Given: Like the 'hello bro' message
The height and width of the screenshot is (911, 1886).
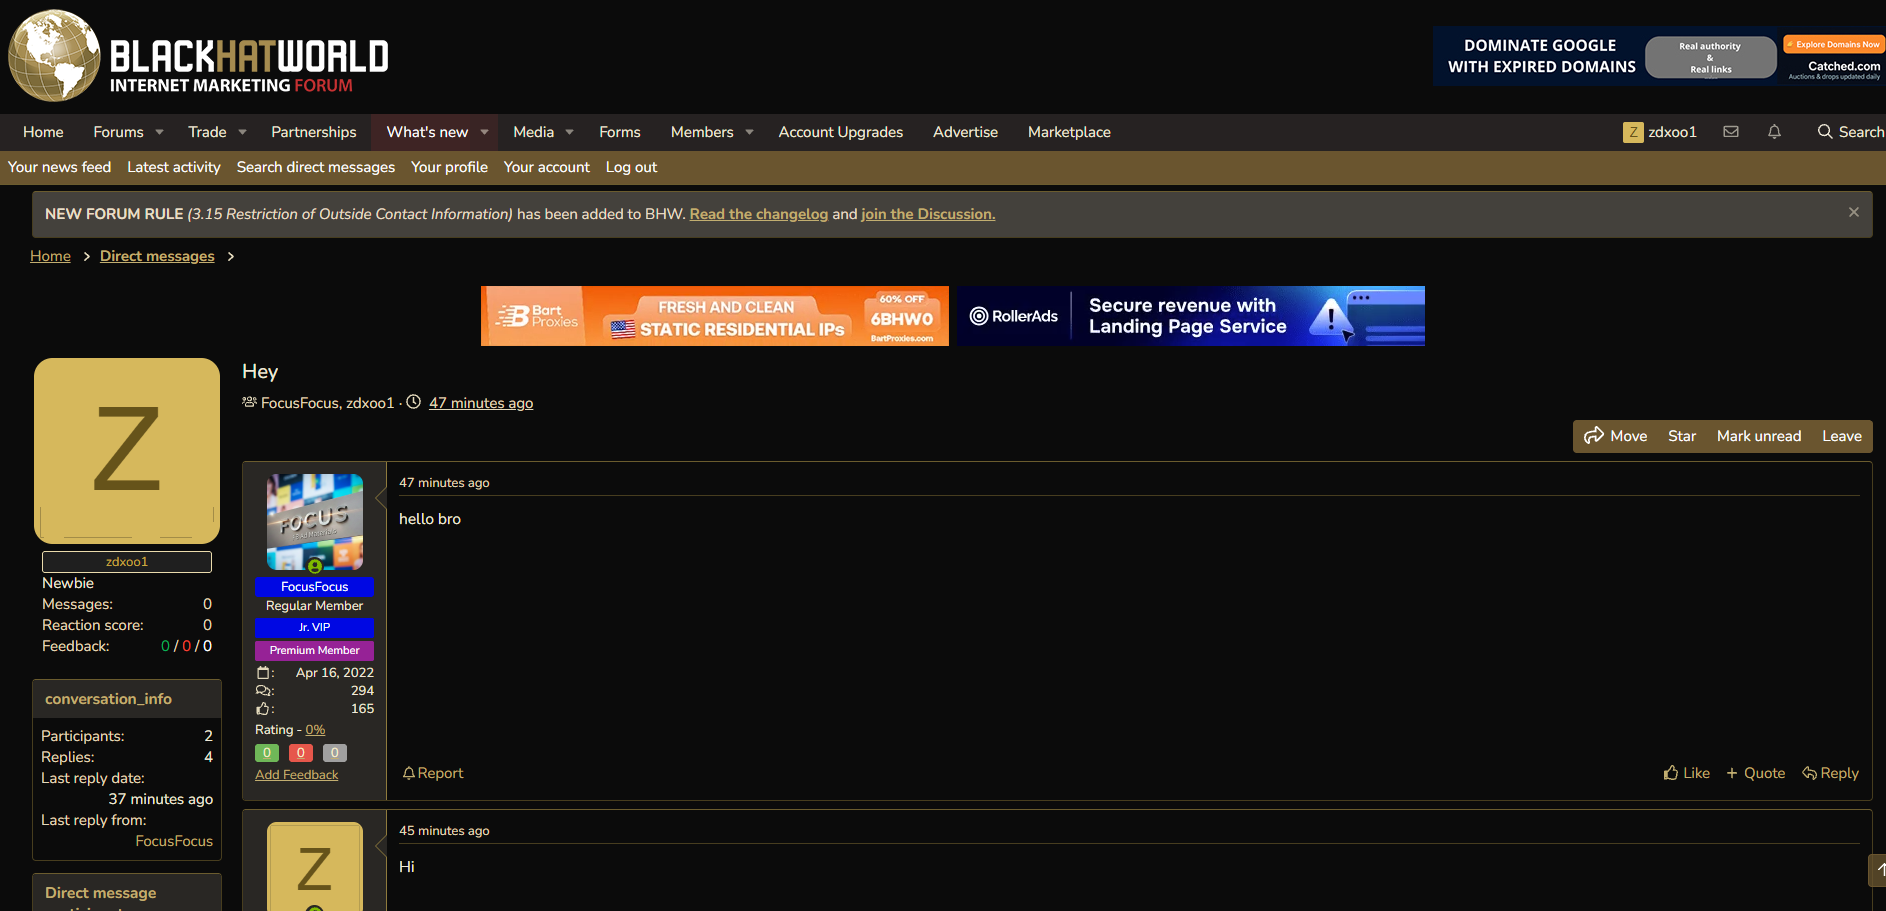Looking at the screenshot, I should 1686,773.
